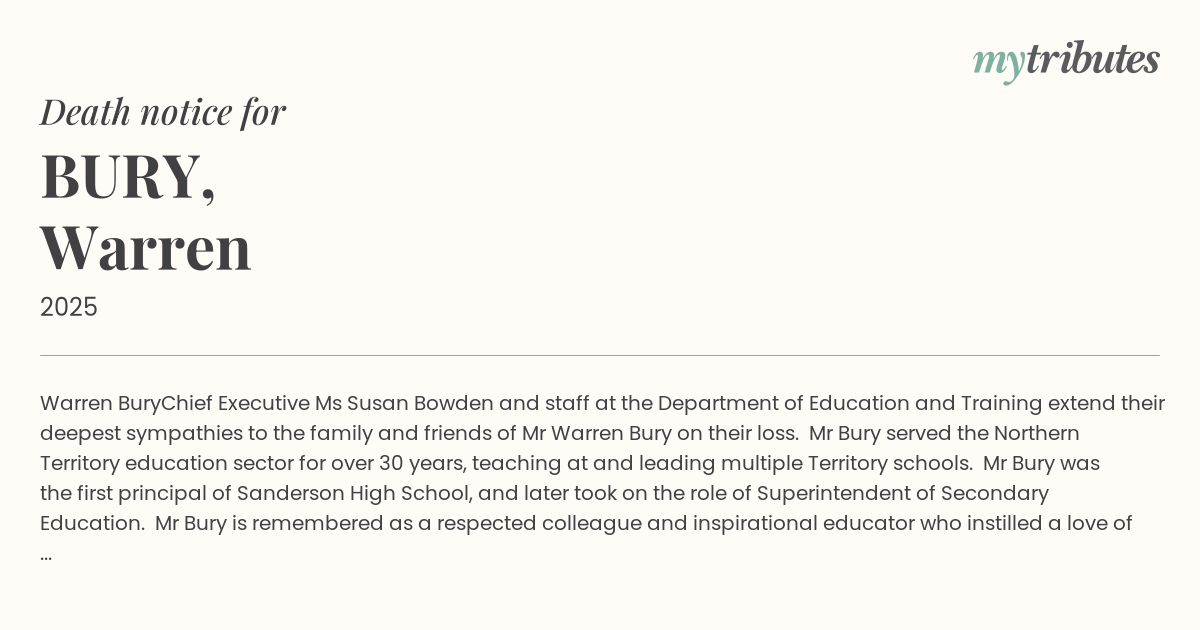Click "Warren BuryChief Executive" at the notice start

pos(175,403)
